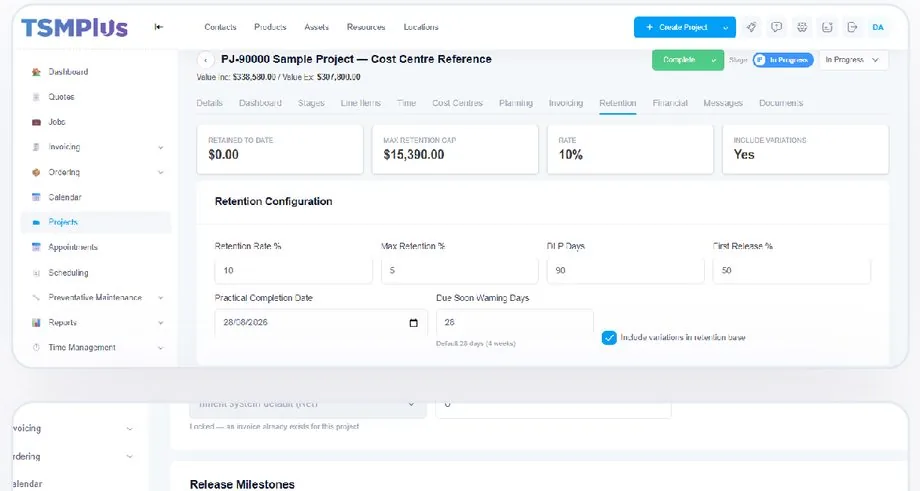920x491 pixels.
Task: Click the Reports sidebar icon
Action: 36,323
